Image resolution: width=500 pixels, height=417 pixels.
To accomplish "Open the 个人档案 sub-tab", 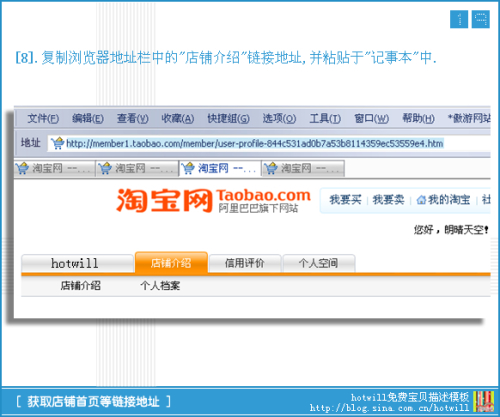I will pyautogui.click(x=160, y=286).
